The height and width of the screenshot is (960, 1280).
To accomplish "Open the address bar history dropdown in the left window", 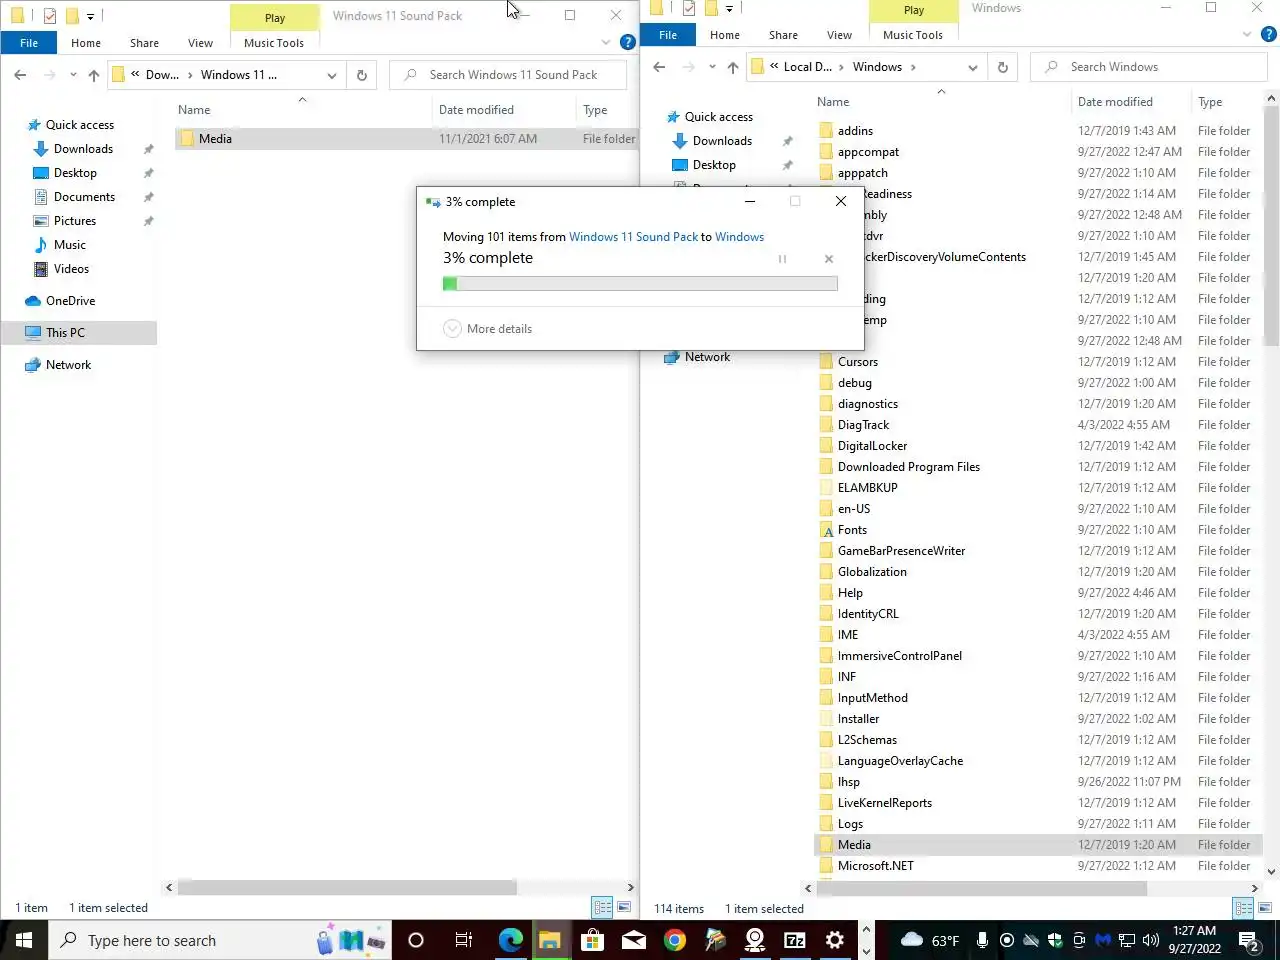I will (x=332, y=75).
